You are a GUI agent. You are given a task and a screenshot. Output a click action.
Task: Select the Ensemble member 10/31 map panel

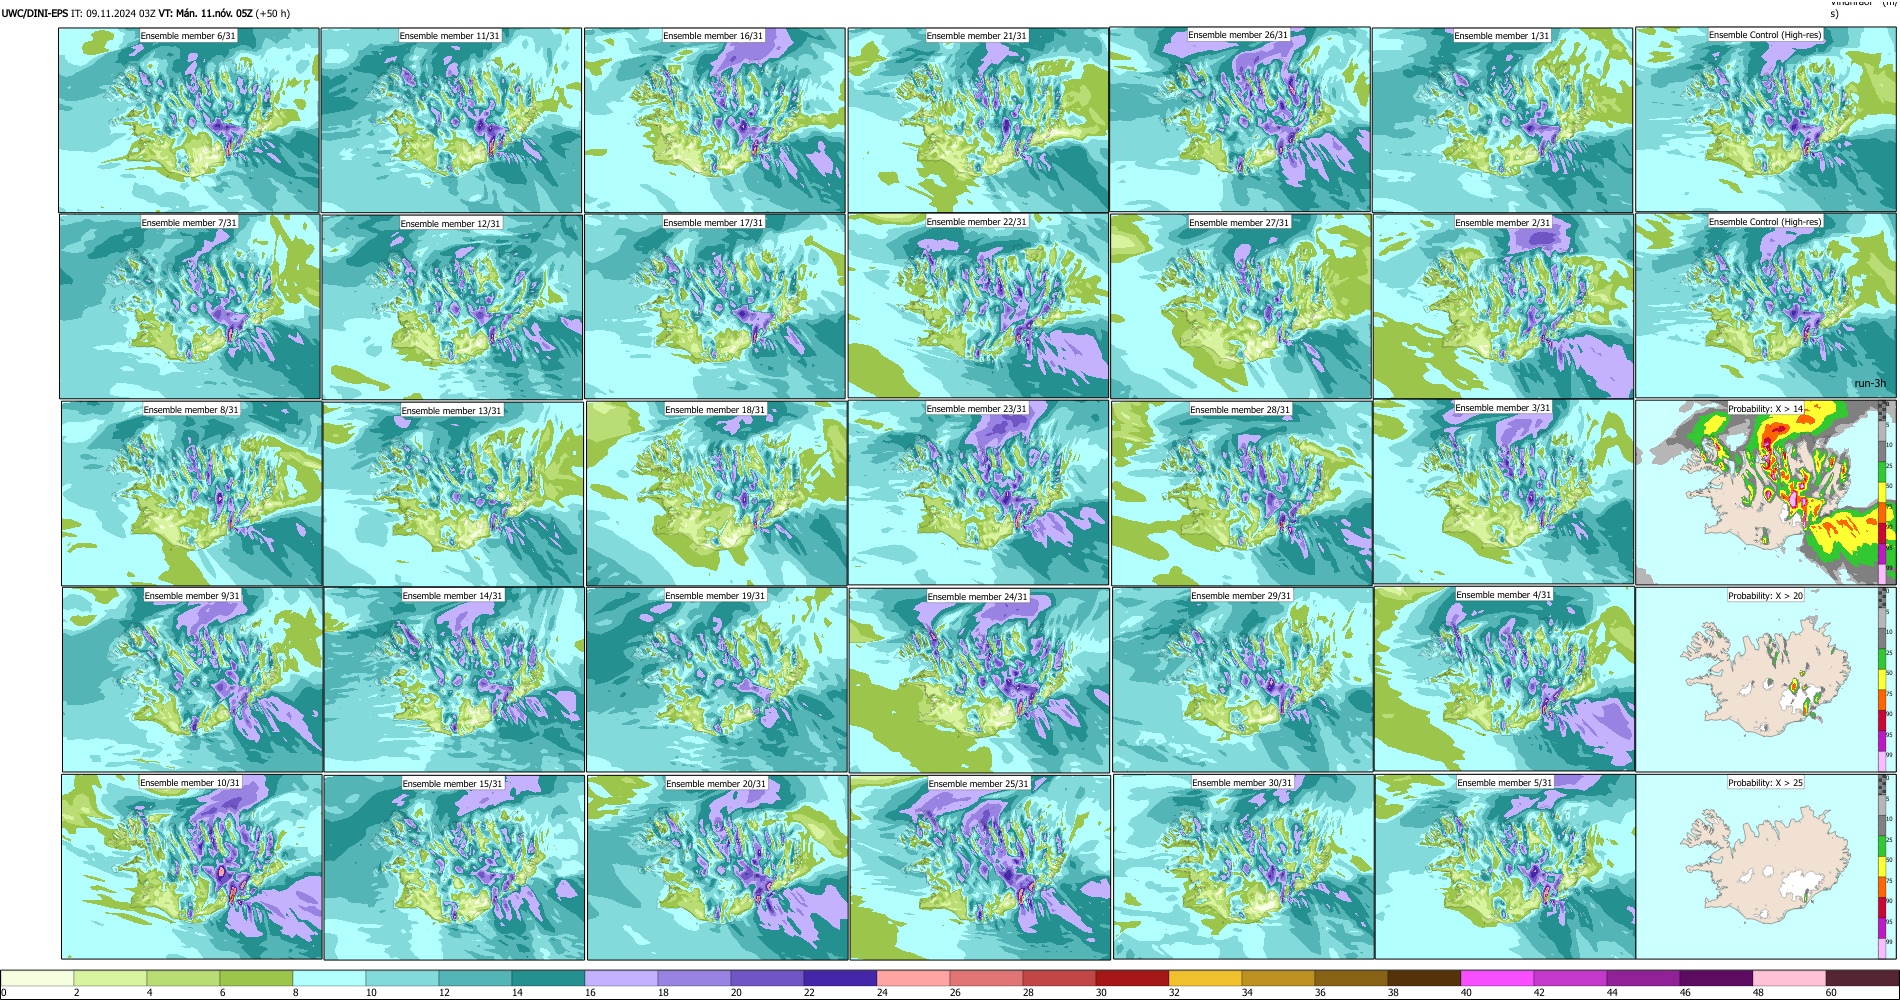pos(192,867)
